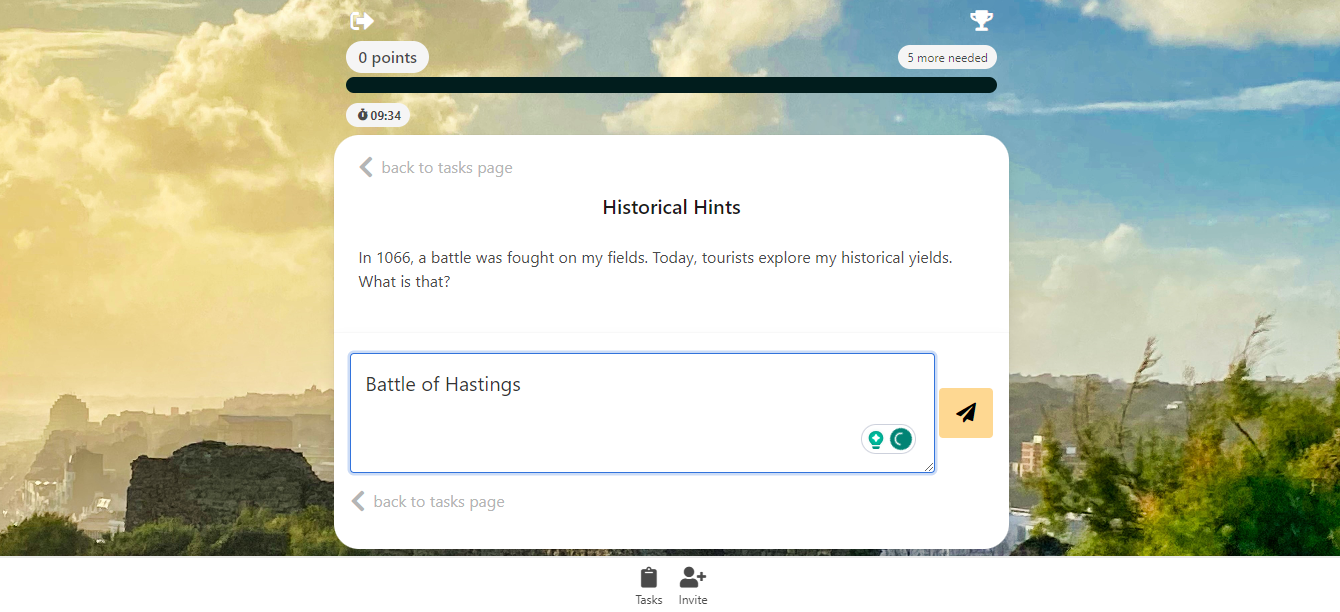Click the dark points progress bar

tap(671, 85)
